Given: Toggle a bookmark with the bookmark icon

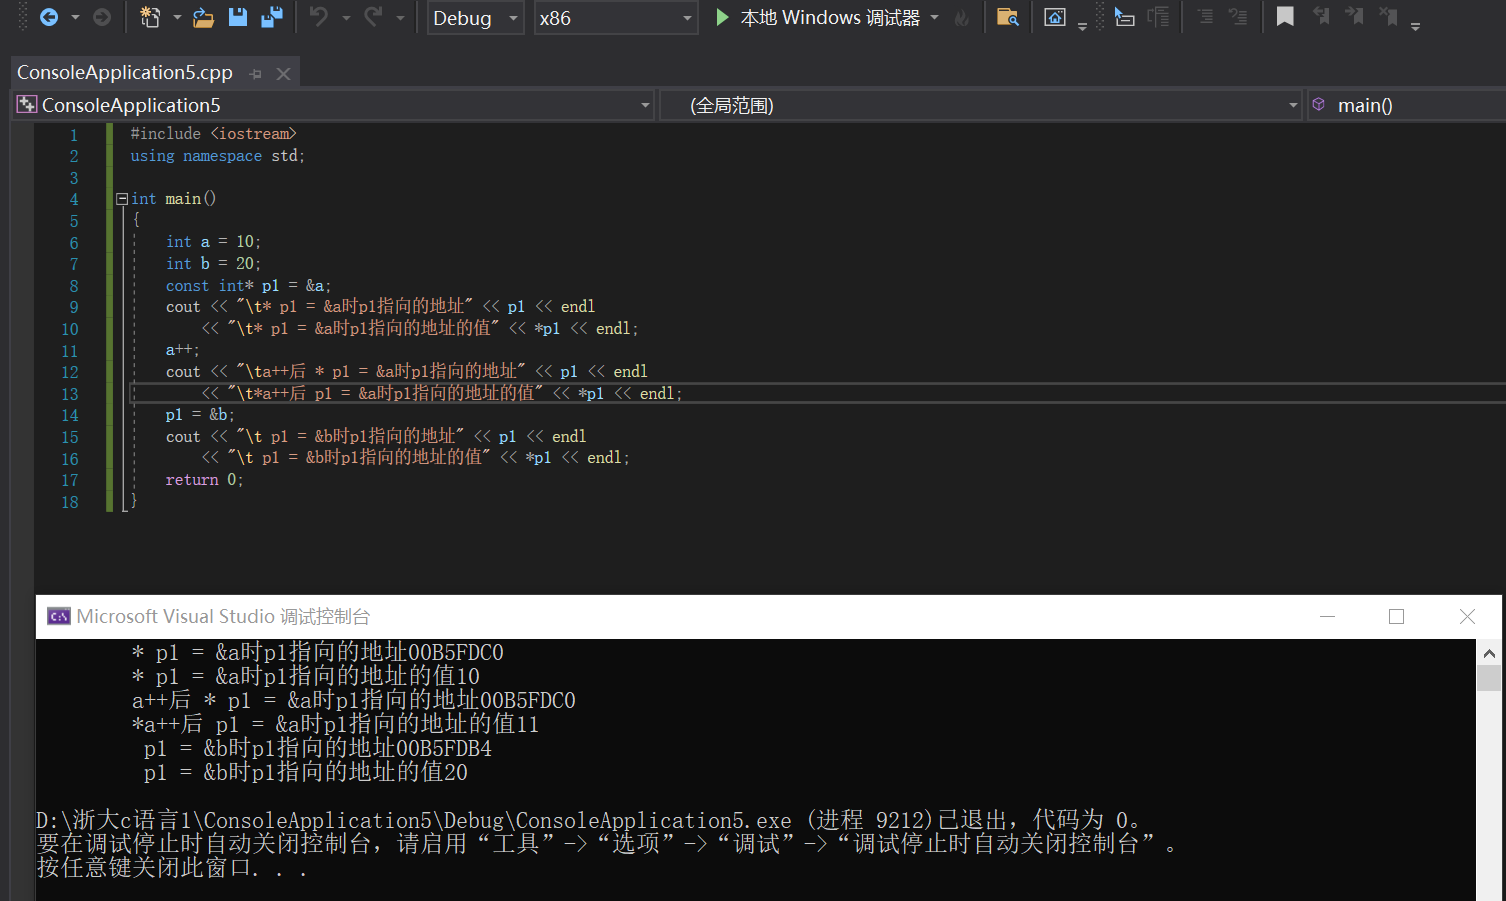Looking at the screenshot, I should pos(1285,17).
